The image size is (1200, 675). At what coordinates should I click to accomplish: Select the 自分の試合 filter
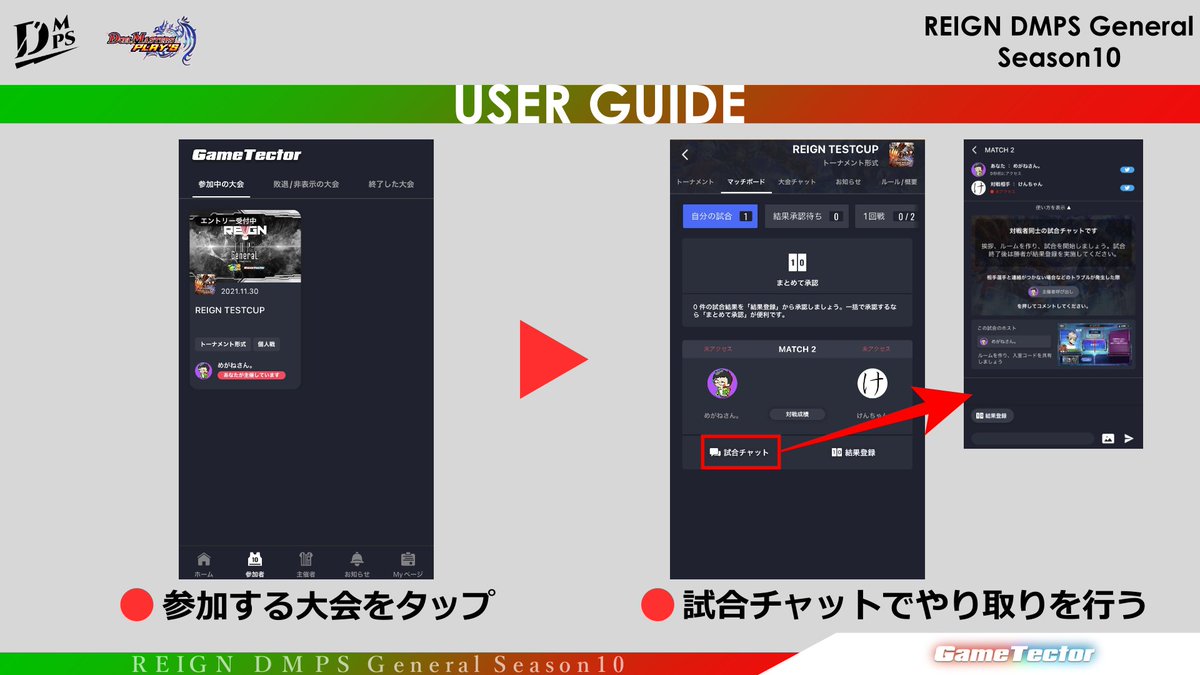coord(720,216)
